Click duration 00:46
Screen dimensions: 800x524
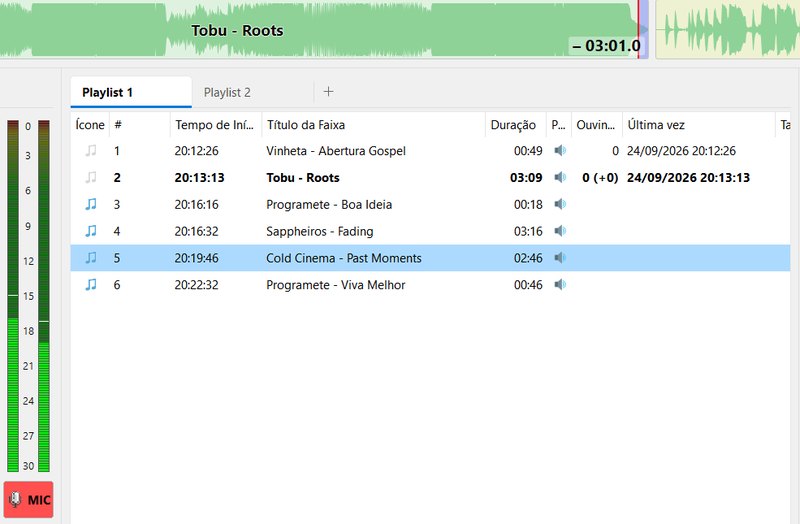pyautogui.click(x=528, y=285)
